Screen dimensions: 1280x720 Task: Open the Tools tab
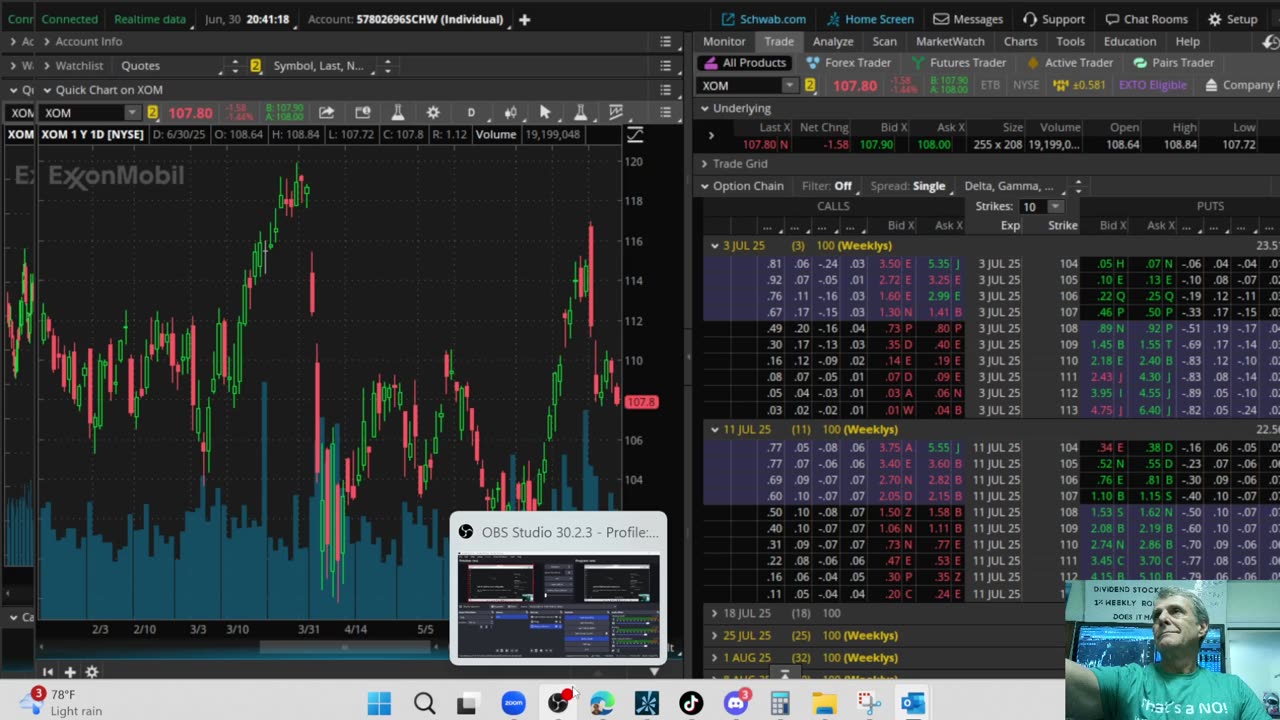[x=1071, y=42]
